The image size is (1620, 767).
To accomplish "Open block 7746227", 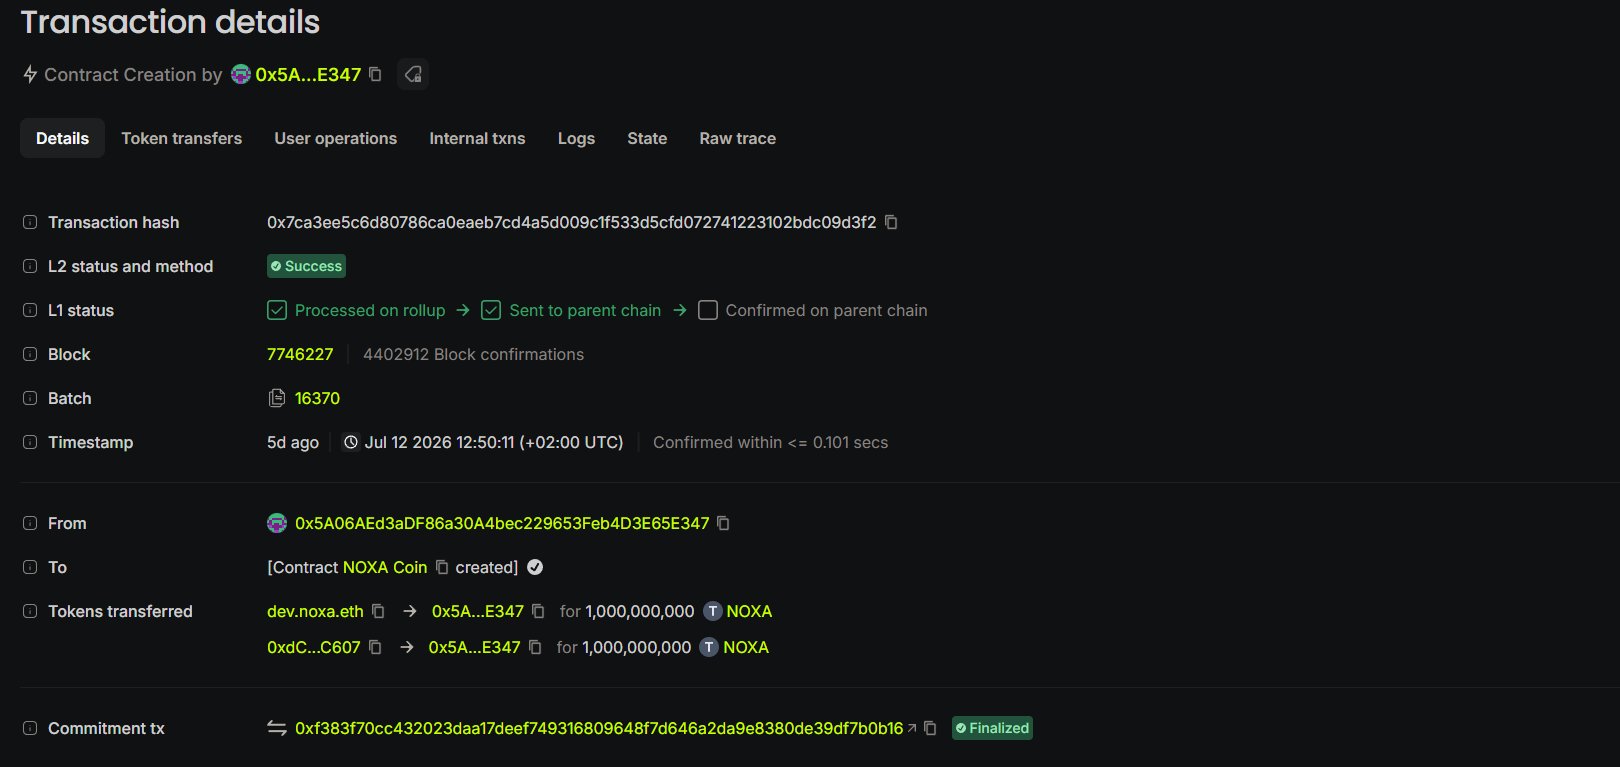I will (x=300, y=354).
